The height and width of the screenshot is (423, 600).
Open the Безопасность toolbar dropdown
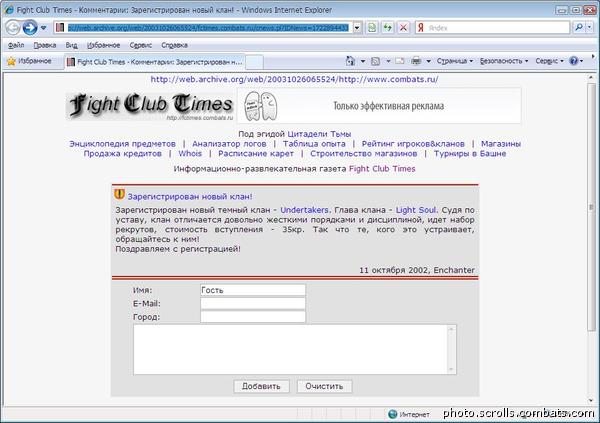tap(504, 61)
